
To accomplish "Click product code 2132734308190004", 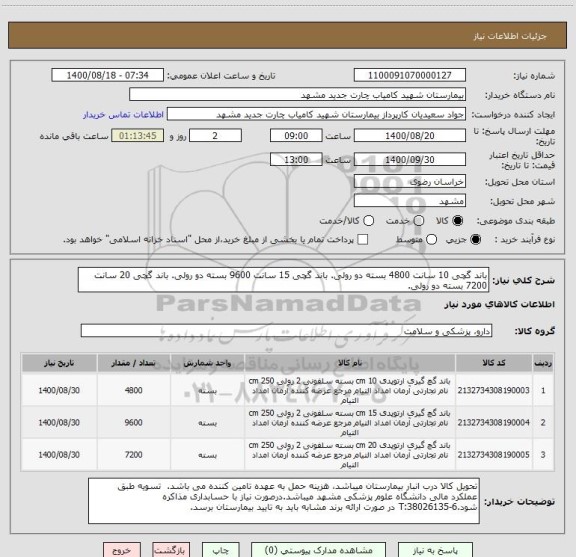I will pos(493,423).
